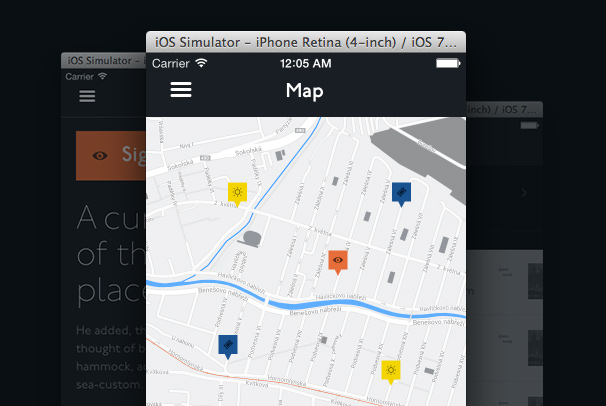
Task: Select the blue ticket marker near Zálešná IV
Action: pyautogui.click(x=401, y=191)
